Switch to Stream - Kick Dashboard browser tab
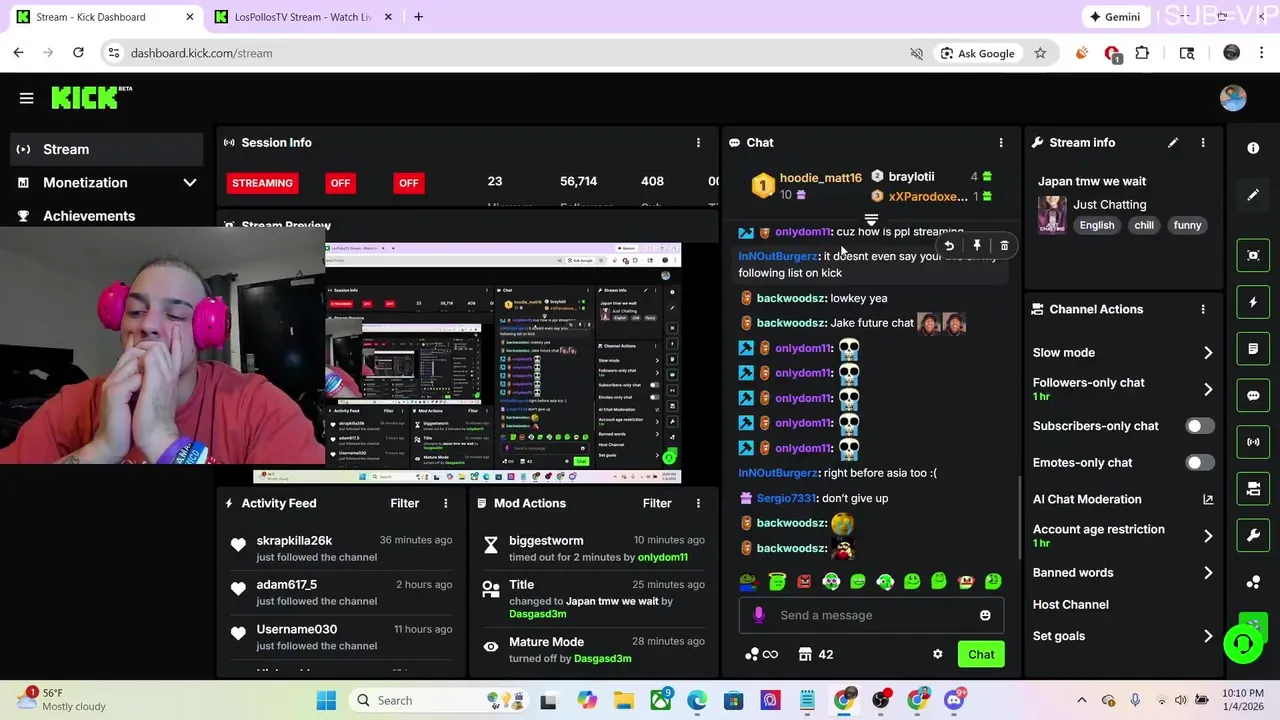Viewport: 1280px width, 720px height. (104, 17)
